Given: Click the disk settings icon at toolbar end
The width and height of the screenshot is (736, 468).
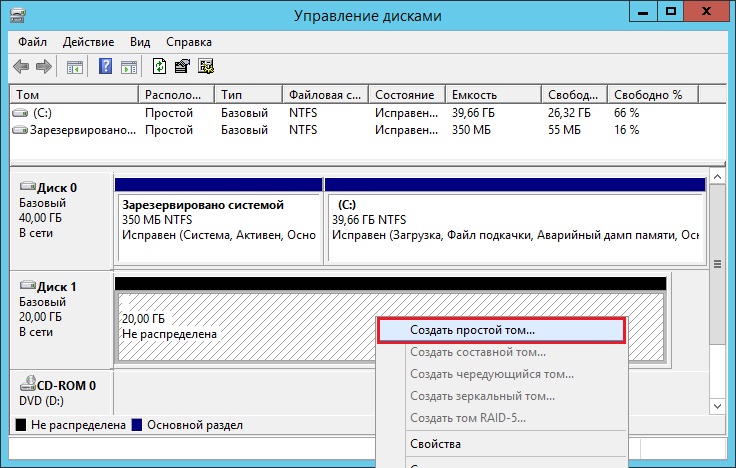Looking at the screenshot, I should tap(206, 67).
